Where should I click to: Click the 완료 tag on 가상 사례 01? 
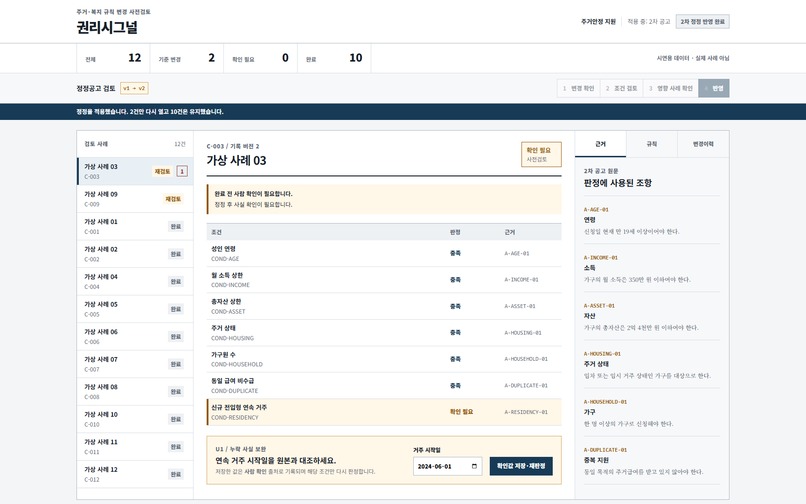(176, 226)
